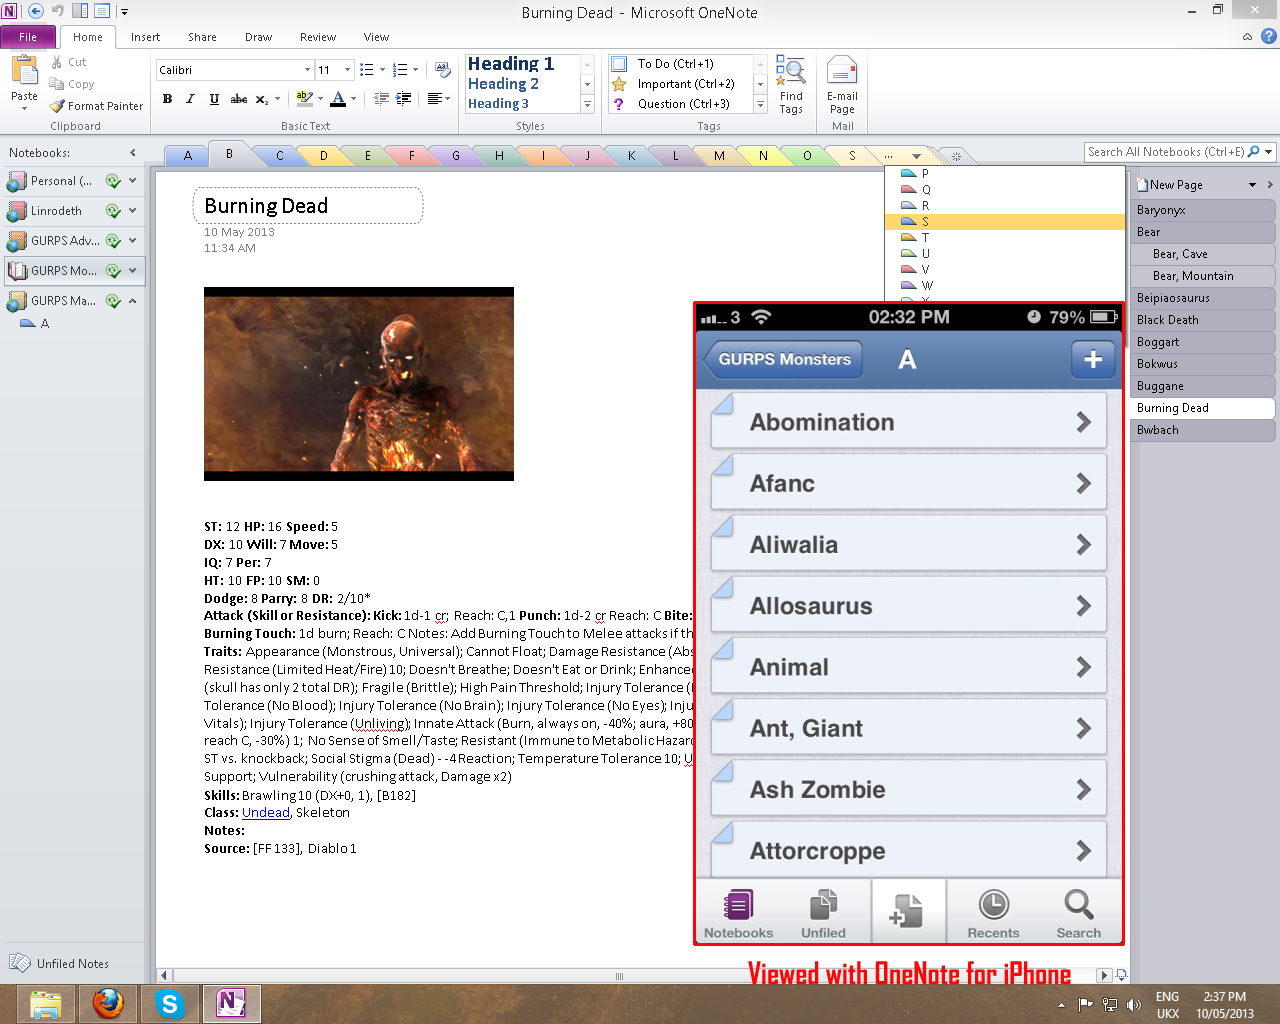The width and height of the screenshot is (1280, 1024).
Task: Click the bullet list icon
Action: (x=367, y=70)
